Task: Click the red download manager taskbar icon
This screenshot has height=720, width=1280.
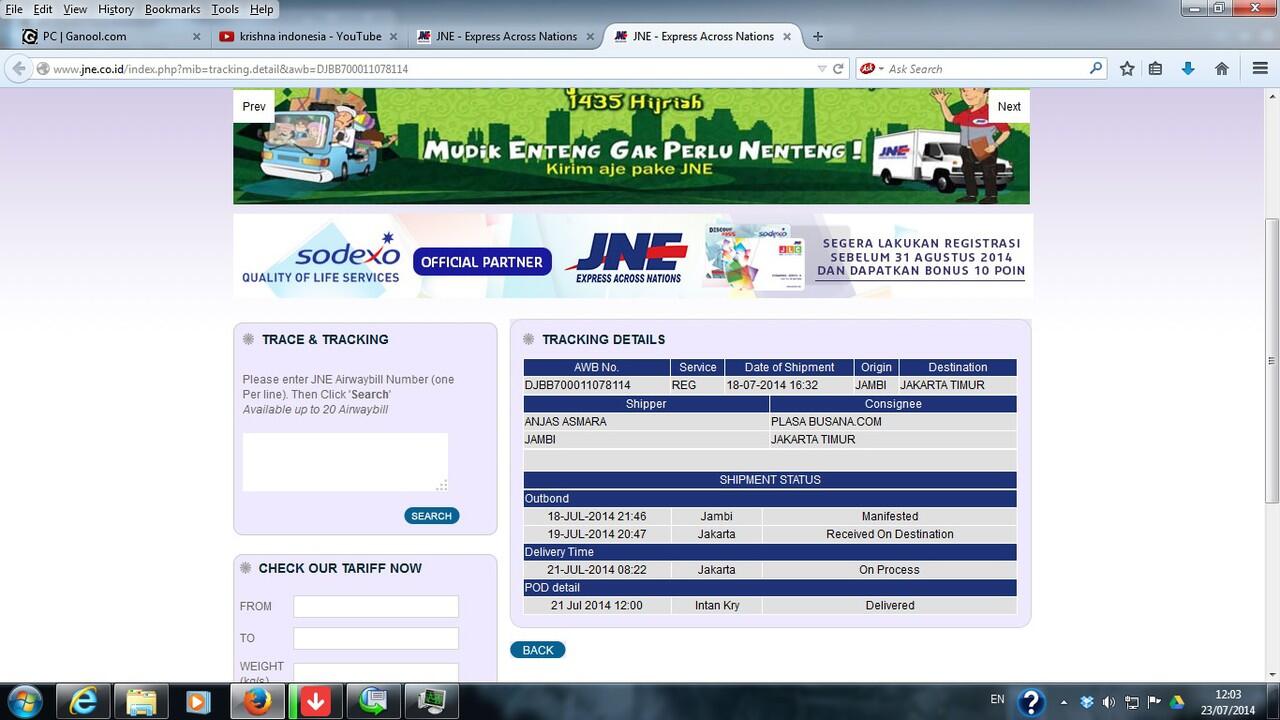Action: 315,701
